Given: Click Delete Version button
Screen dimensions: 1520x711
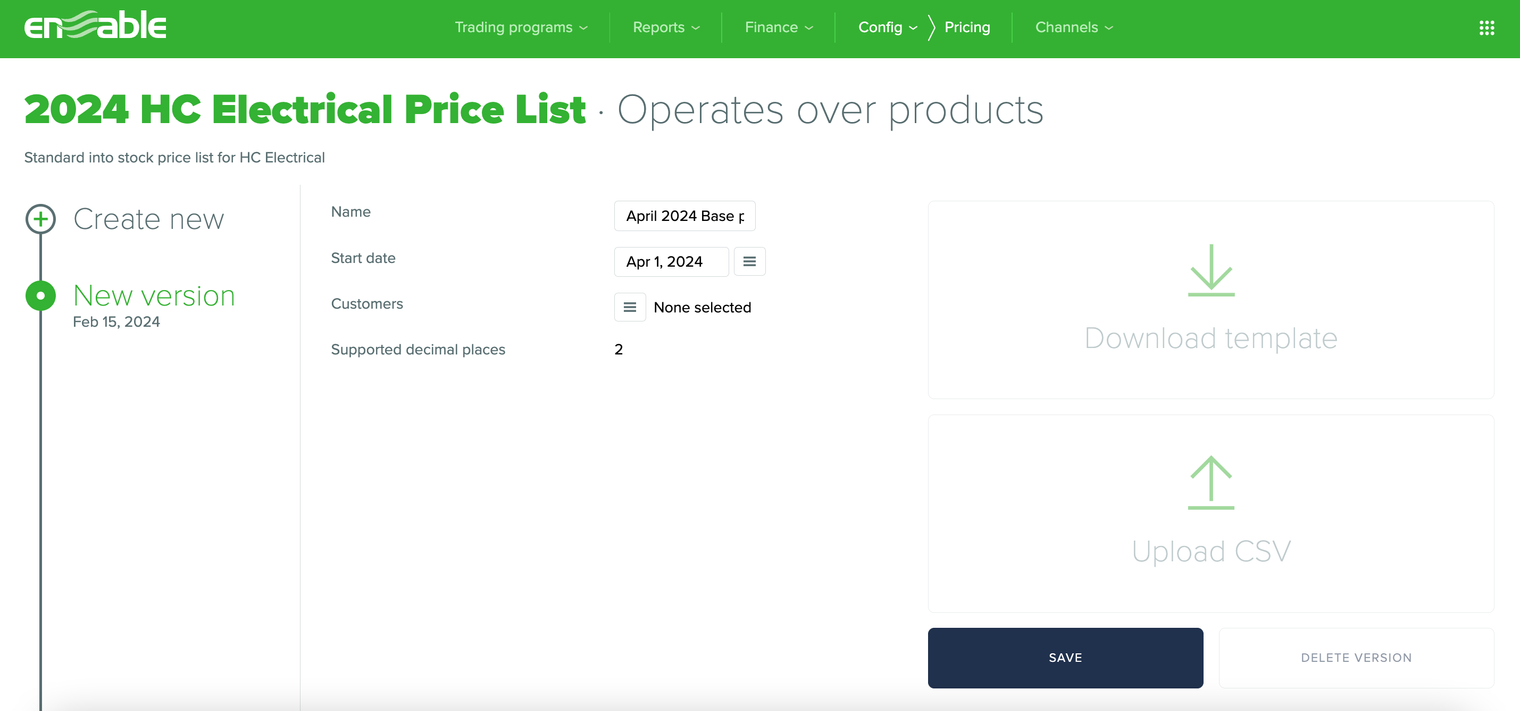Looking at the screenshot, I should [x=1356, y=658].
